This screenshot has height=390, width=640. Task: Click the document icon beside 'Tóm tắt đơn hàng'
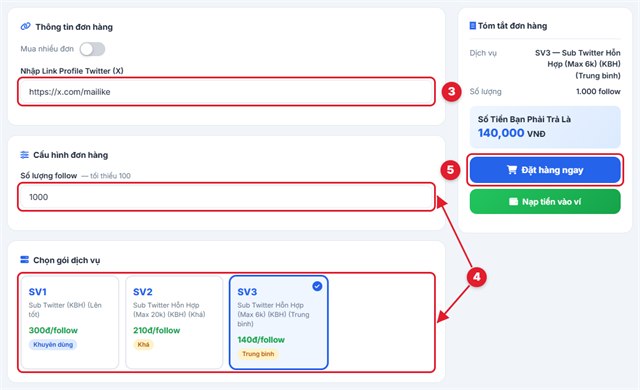[x=473, y=26]
